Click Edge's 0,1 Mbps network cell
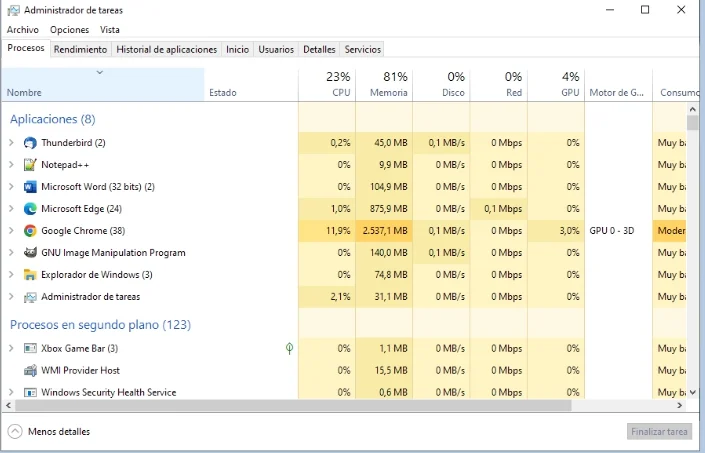The height and width of the screenshot is (453, 705). tap(498, 209)
